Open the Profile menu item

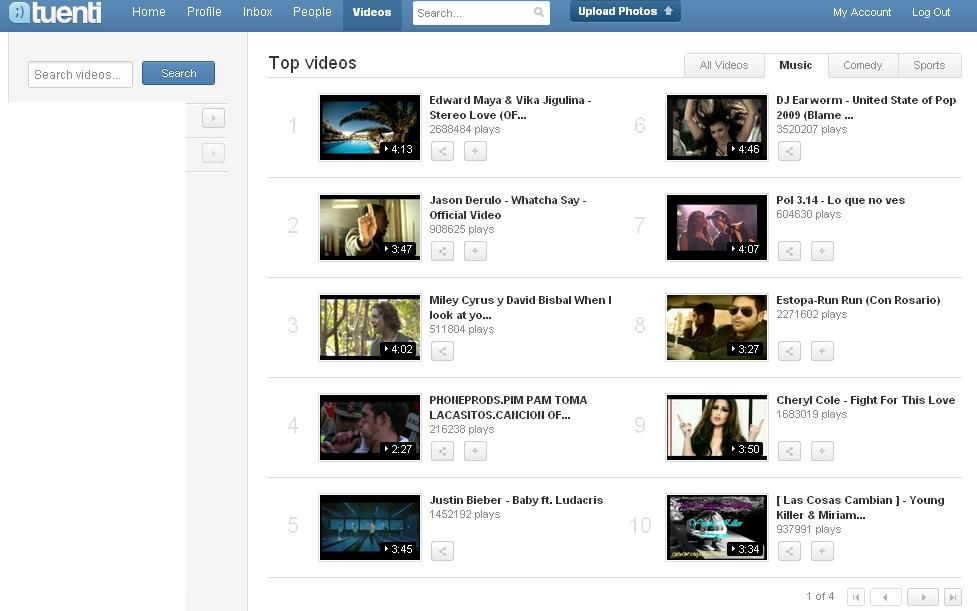[x=204, y=12]
